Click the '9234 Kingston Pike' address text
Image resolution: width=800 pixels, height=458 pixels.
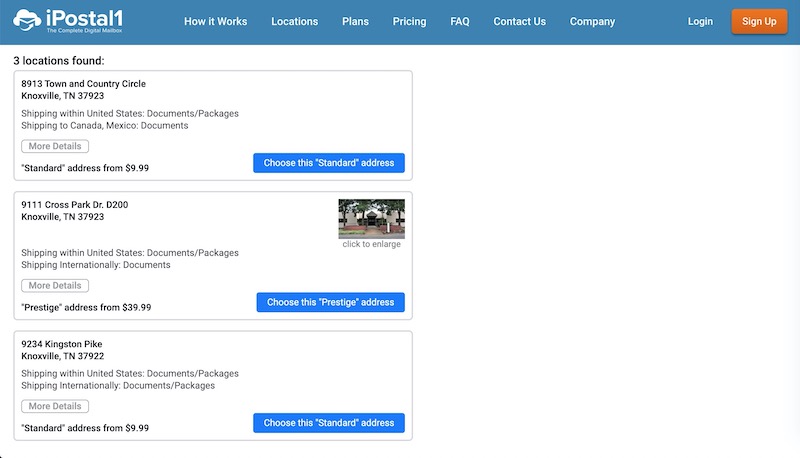coord(62,344)
